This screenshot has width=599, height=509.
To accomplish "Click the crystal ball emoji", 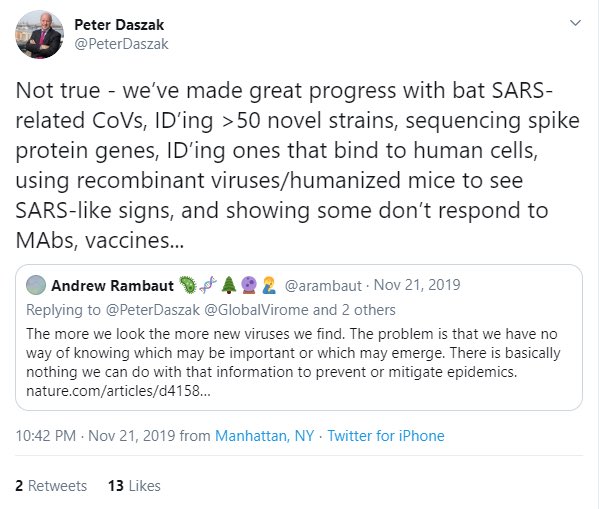I will pyautogui.click(x=249, y=285).
